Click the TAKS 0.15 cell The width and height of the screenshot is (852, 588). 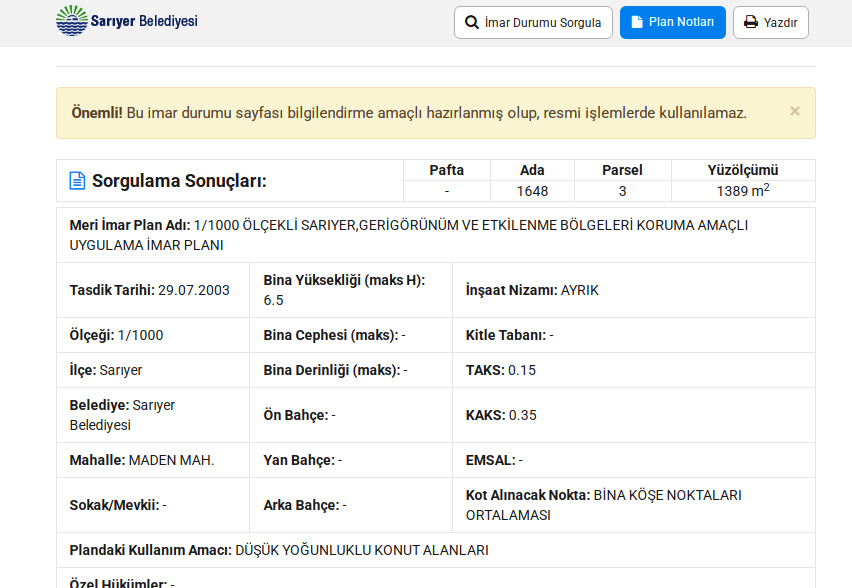click(634, 370)
